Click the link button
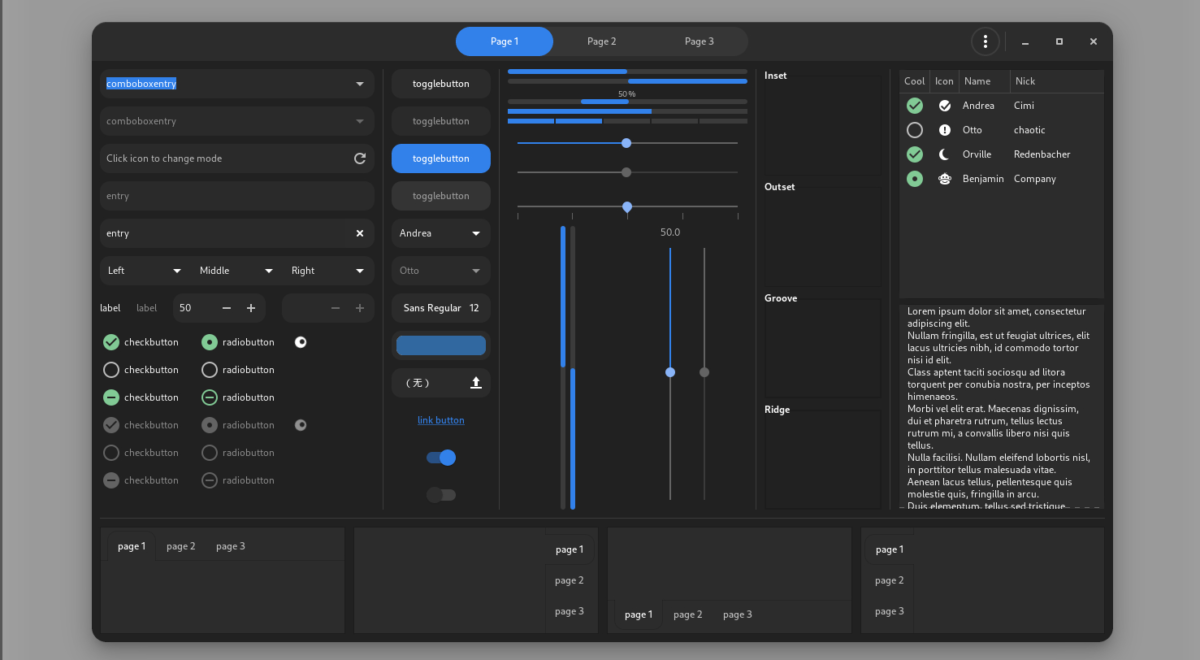 click(x=441, y=420)
